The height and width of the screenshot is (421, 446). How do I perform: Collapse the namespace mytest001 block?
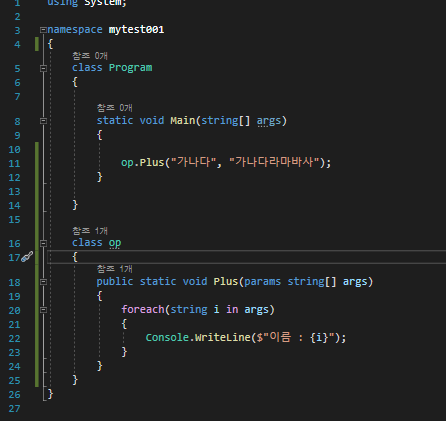(x=43, y=30)
